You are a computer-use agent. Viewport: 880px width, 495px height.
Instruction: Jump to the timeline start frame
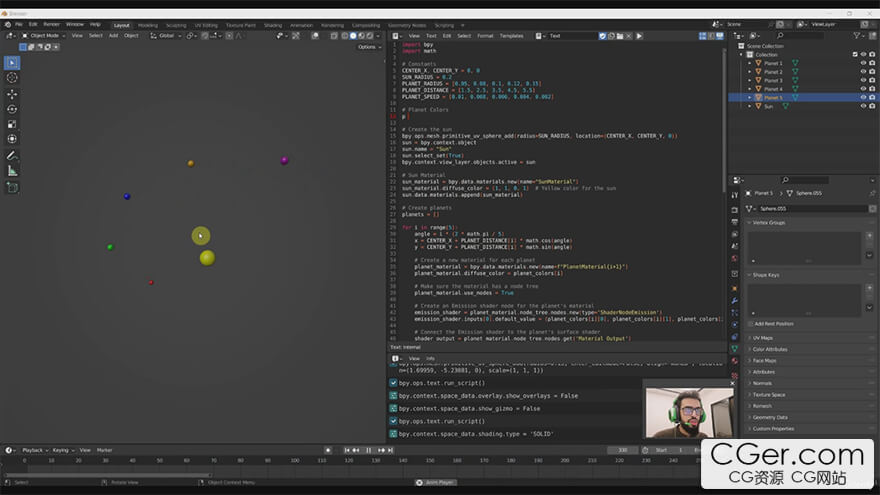click(347, 450)
